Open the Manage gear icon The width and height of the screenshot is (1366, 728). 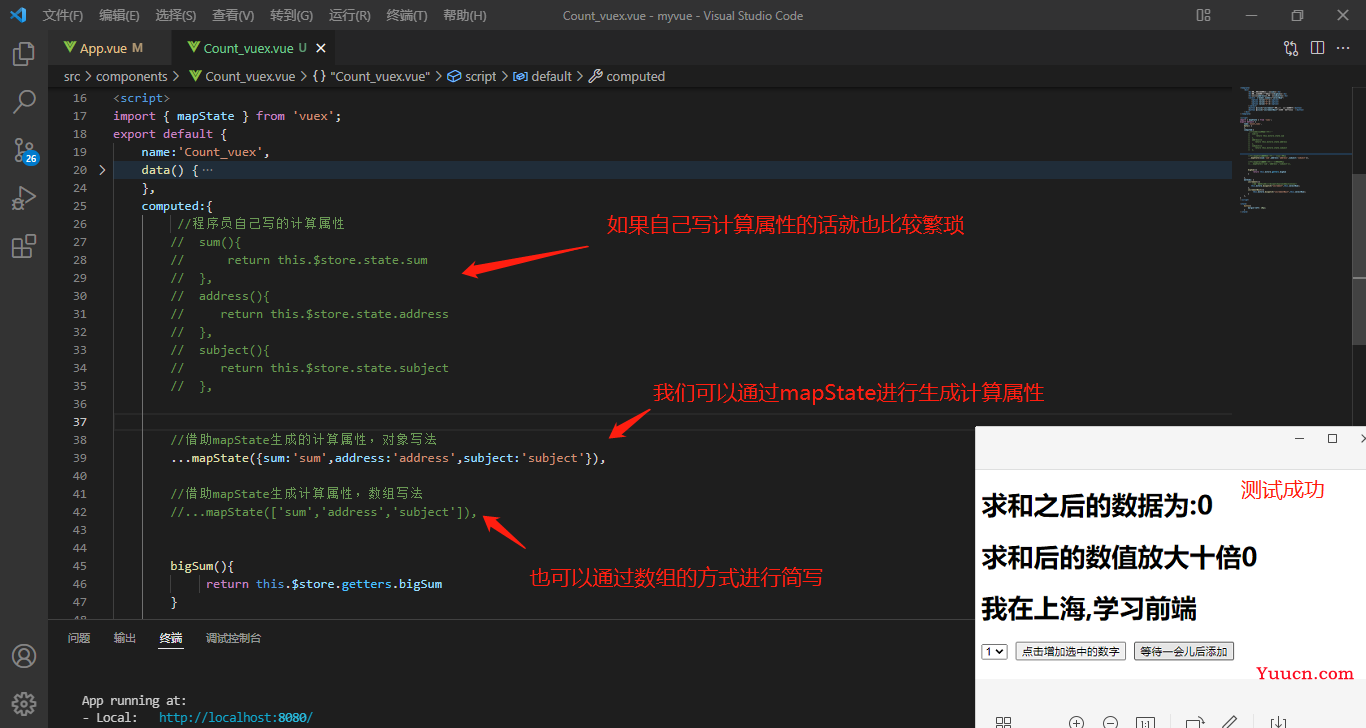[24, 703]
